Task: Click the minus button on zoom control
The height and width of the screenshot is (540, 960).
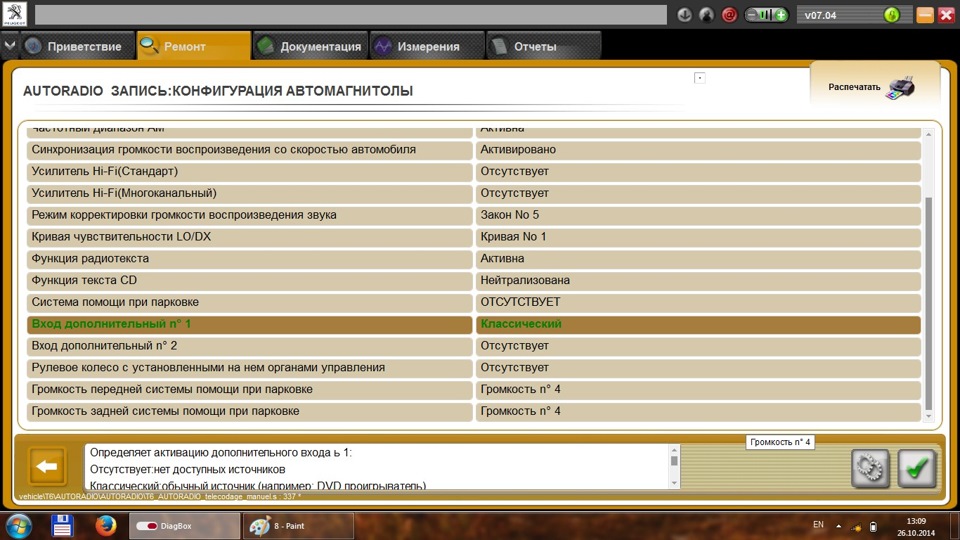Action: tap(752, 15)
